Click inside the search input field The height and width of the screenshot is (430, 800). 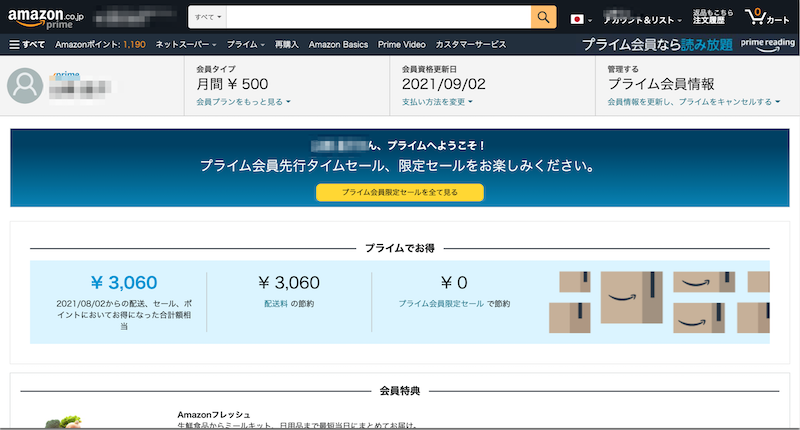pos(379,17)
